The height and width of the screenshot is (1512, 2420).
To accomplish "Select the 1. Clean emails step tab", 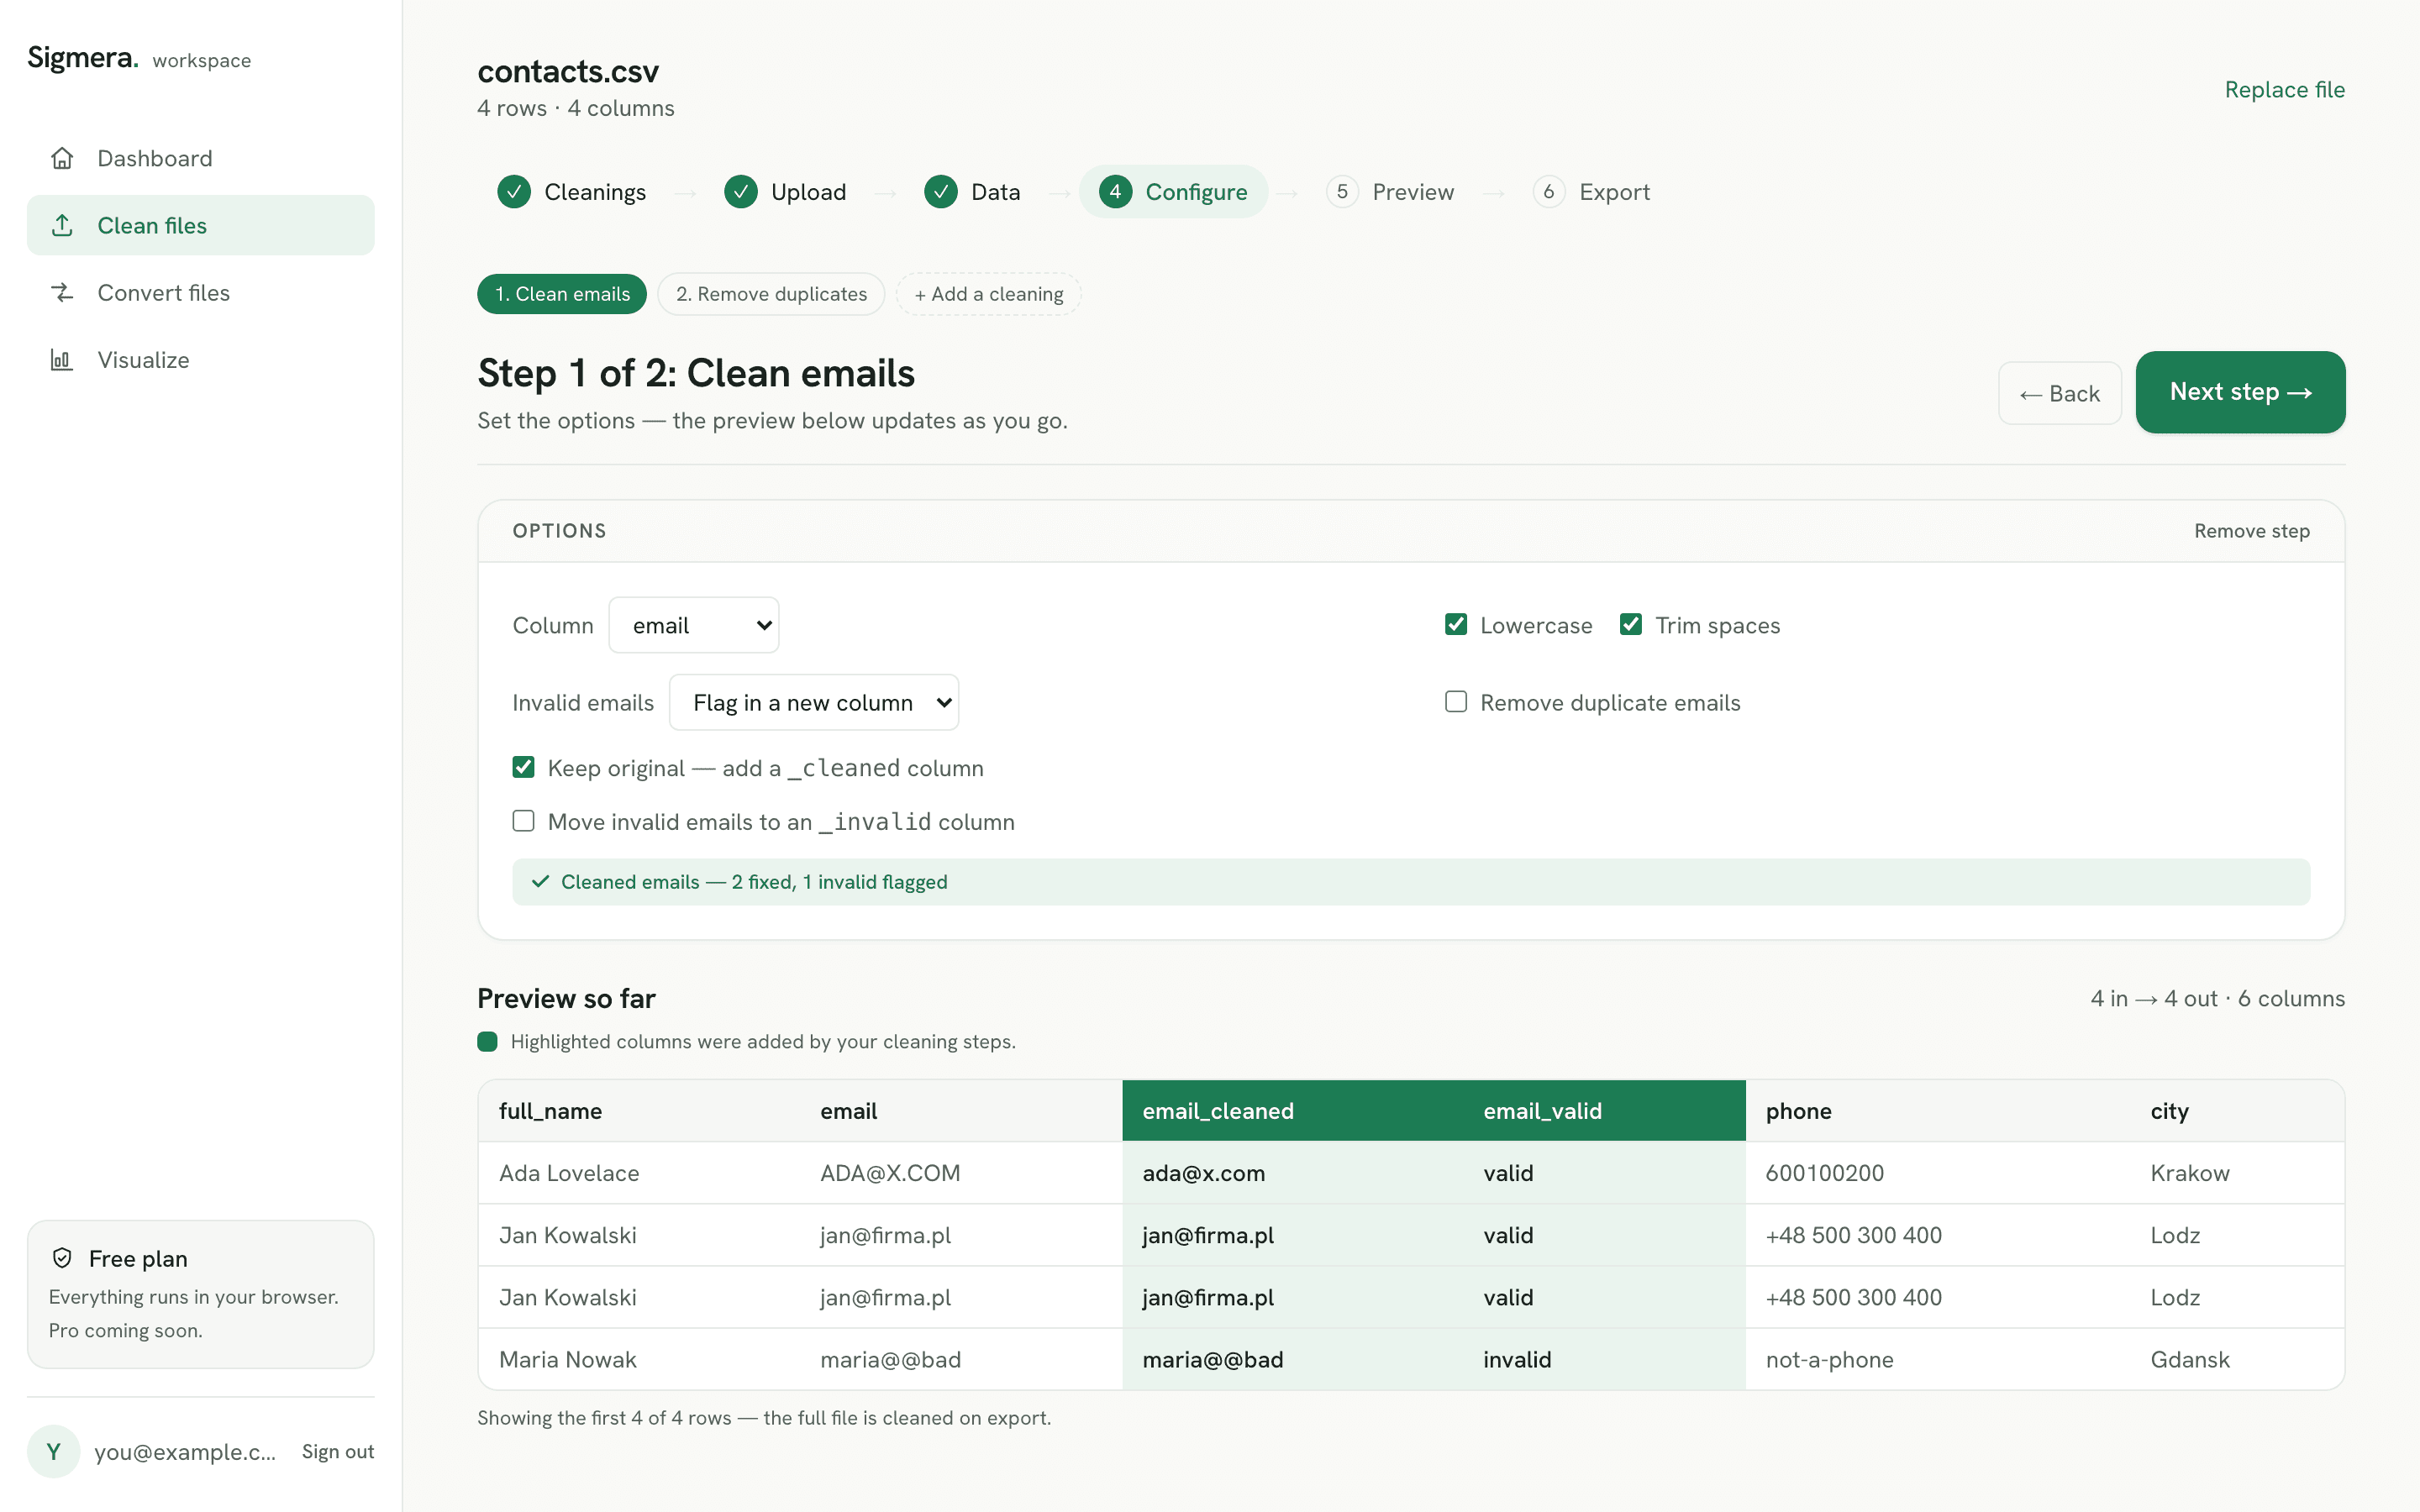I will pyautogui.click(x=562, y=294).
